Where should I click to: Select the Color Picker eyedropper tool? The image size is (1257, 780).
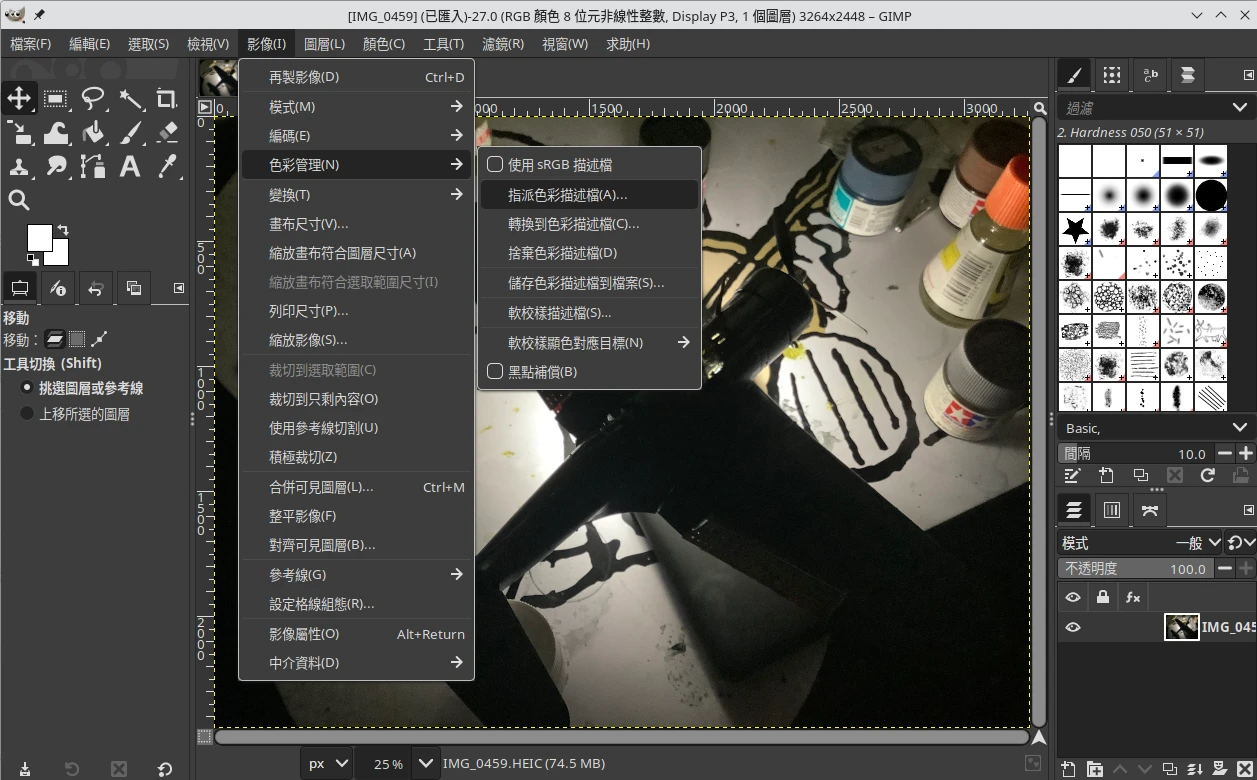pyautogui.click(x=167, y=166)
